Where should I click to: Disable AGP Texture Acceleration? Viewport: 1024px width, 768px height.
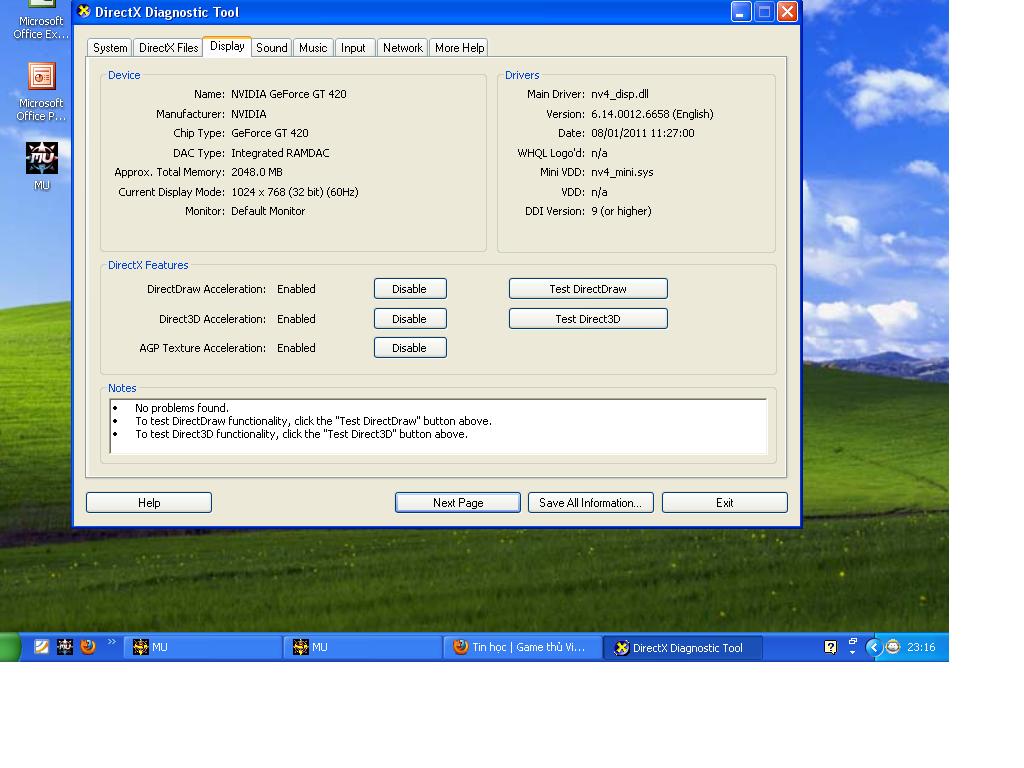410,348
